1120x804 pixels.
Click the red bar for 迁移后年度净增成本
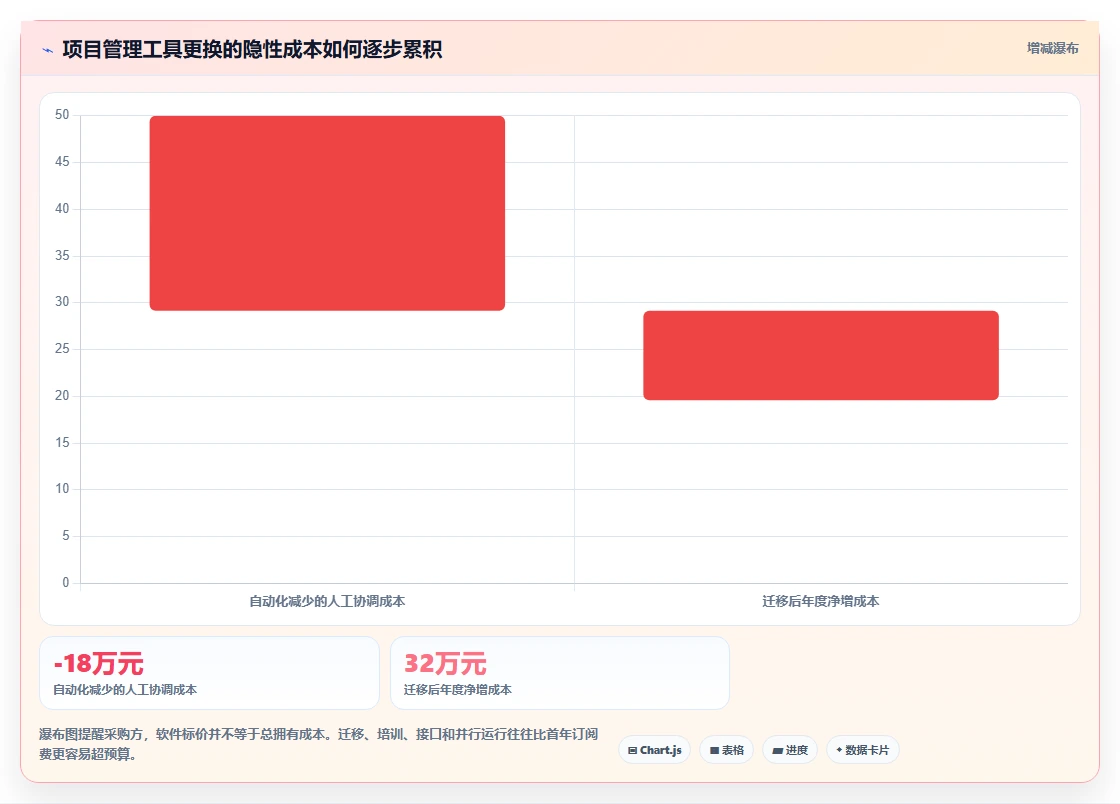tap(821, 355)
